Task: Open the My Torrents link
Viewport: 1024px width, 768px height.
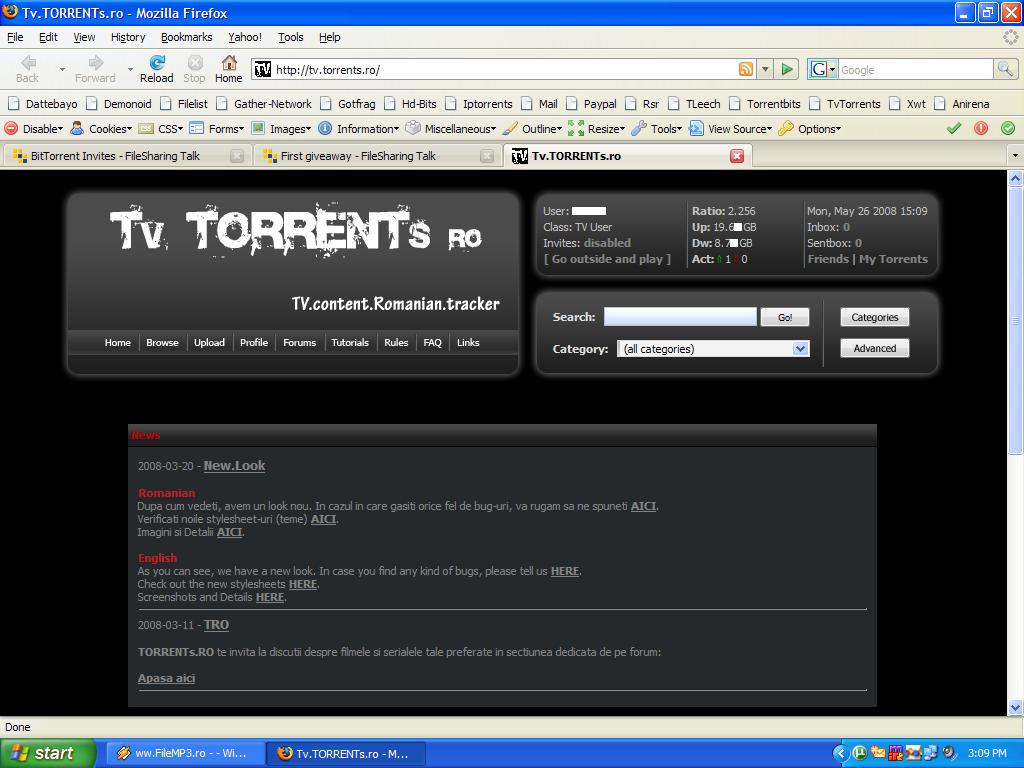Action: 893,259
